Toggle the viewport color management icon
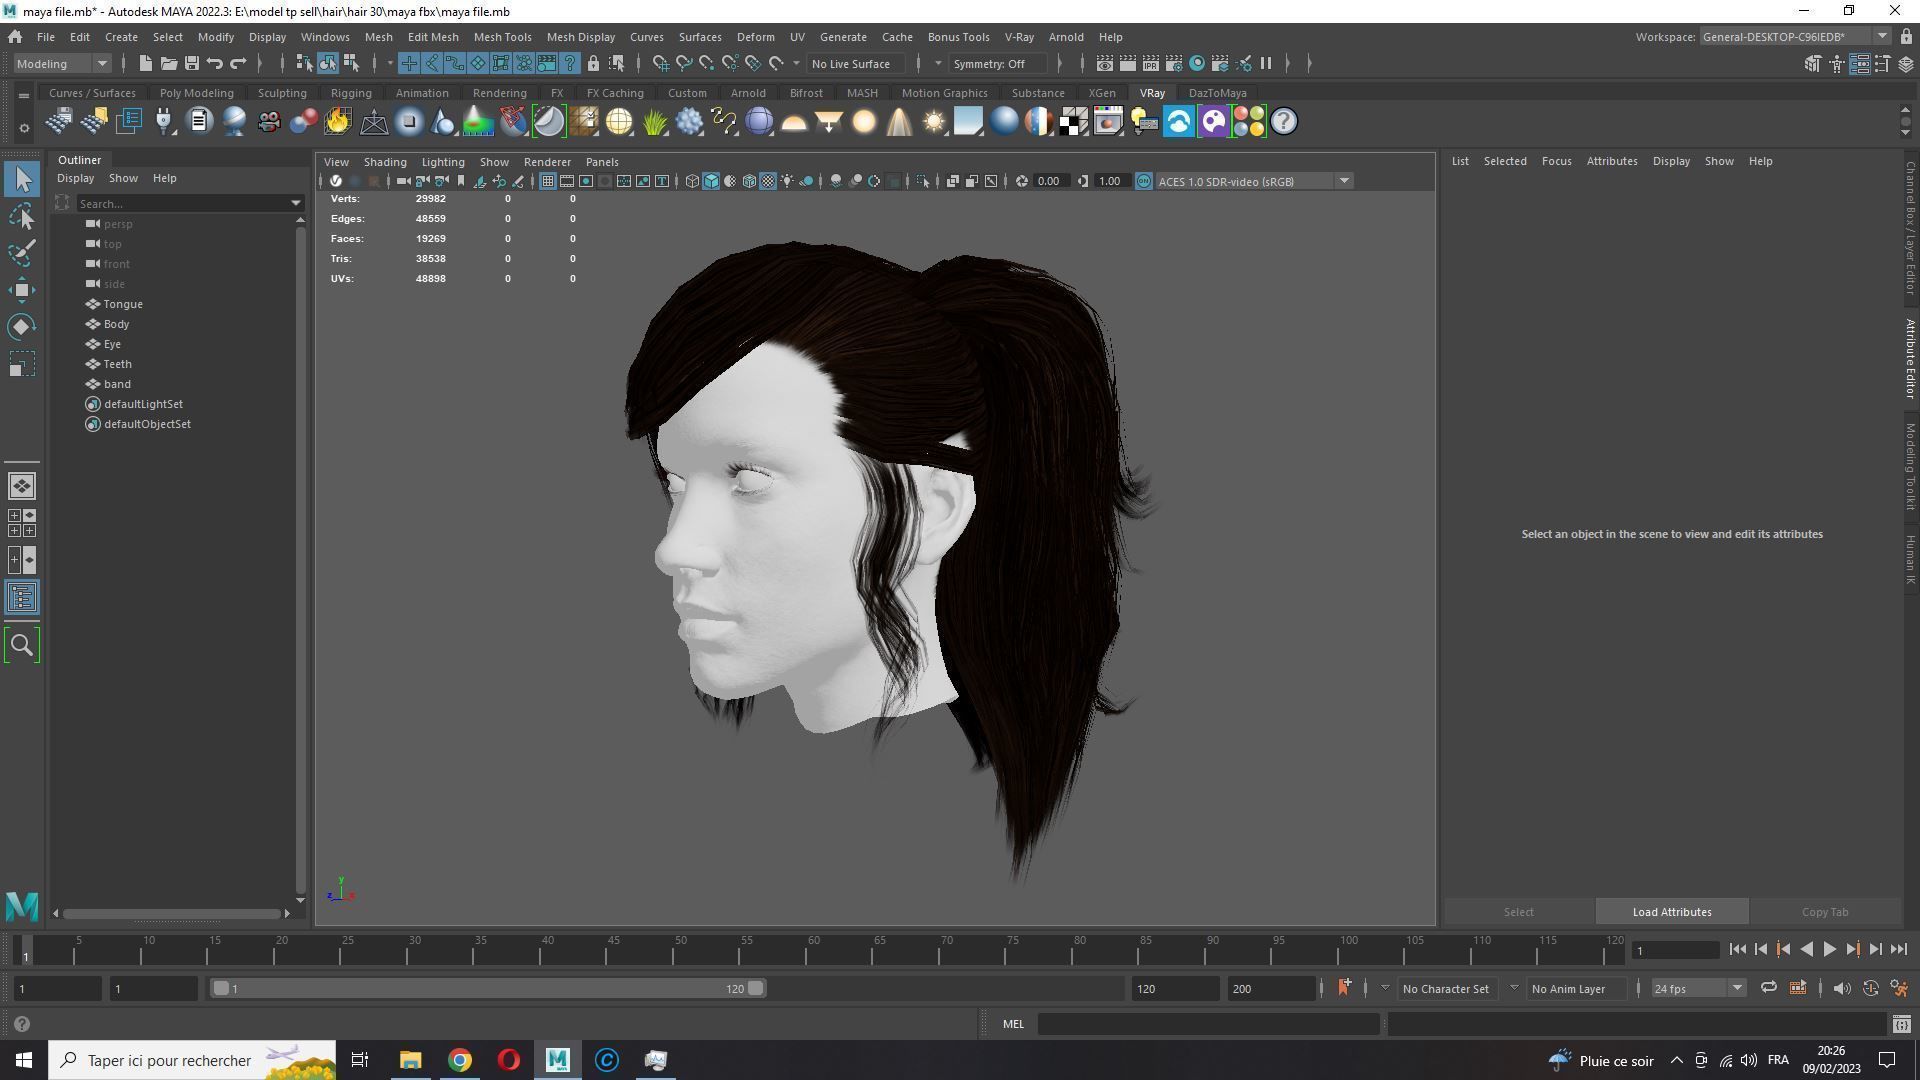Viewport: 1920px width, 1080px height. [1143, 182]
